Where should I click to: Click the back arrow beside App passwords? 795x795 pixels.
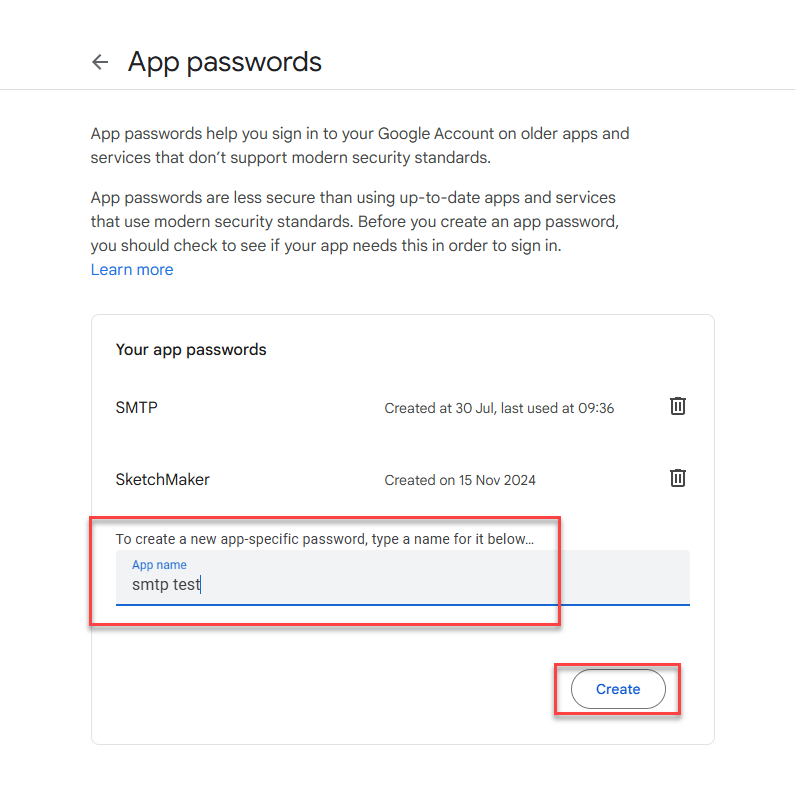pos(100,62)
